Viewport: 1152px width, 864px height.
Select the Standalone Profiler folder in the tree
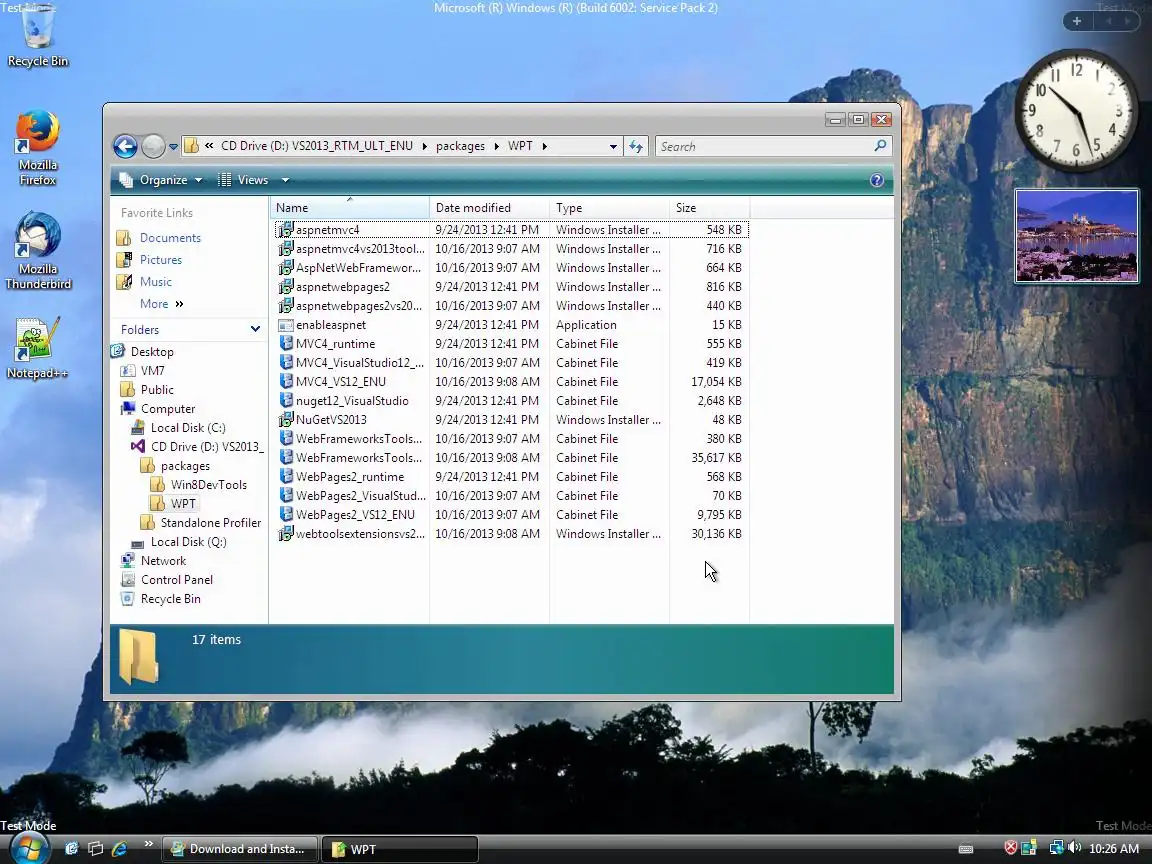[210, 522]
